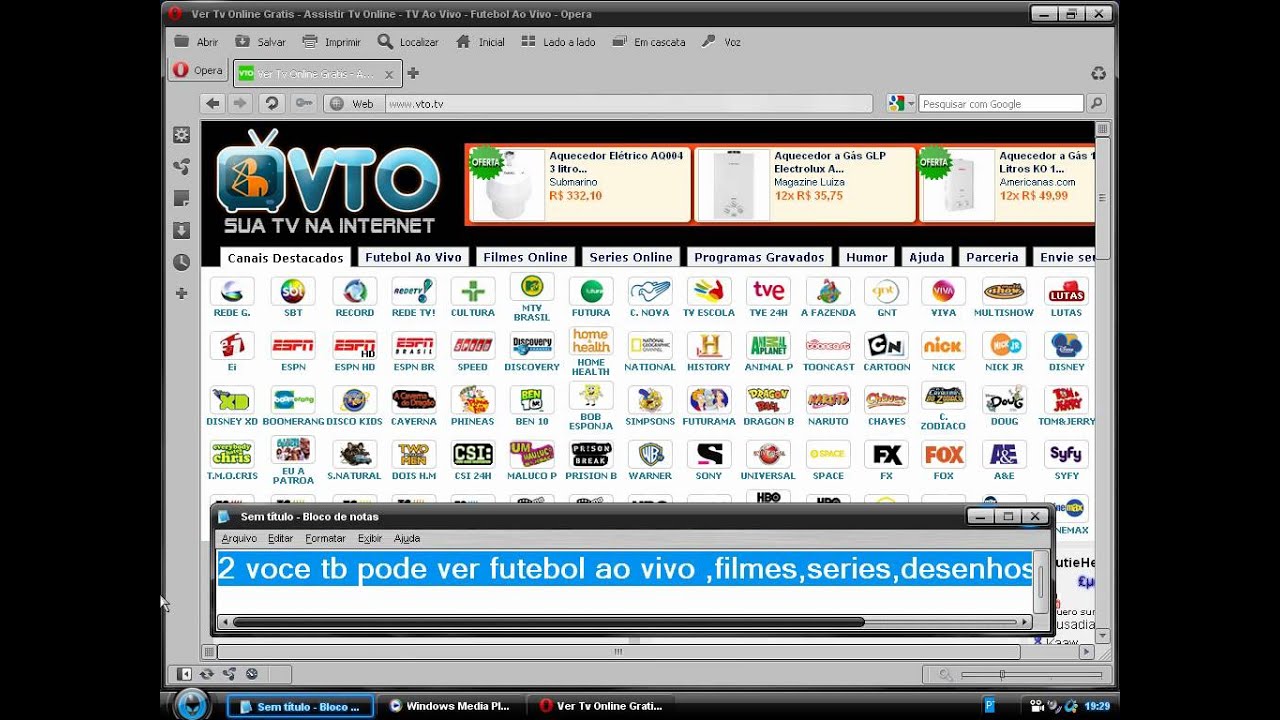This screenshot has height=720, width=1280.
Task: Open the DISCOVERY channel icon
Action: (532, 345)
